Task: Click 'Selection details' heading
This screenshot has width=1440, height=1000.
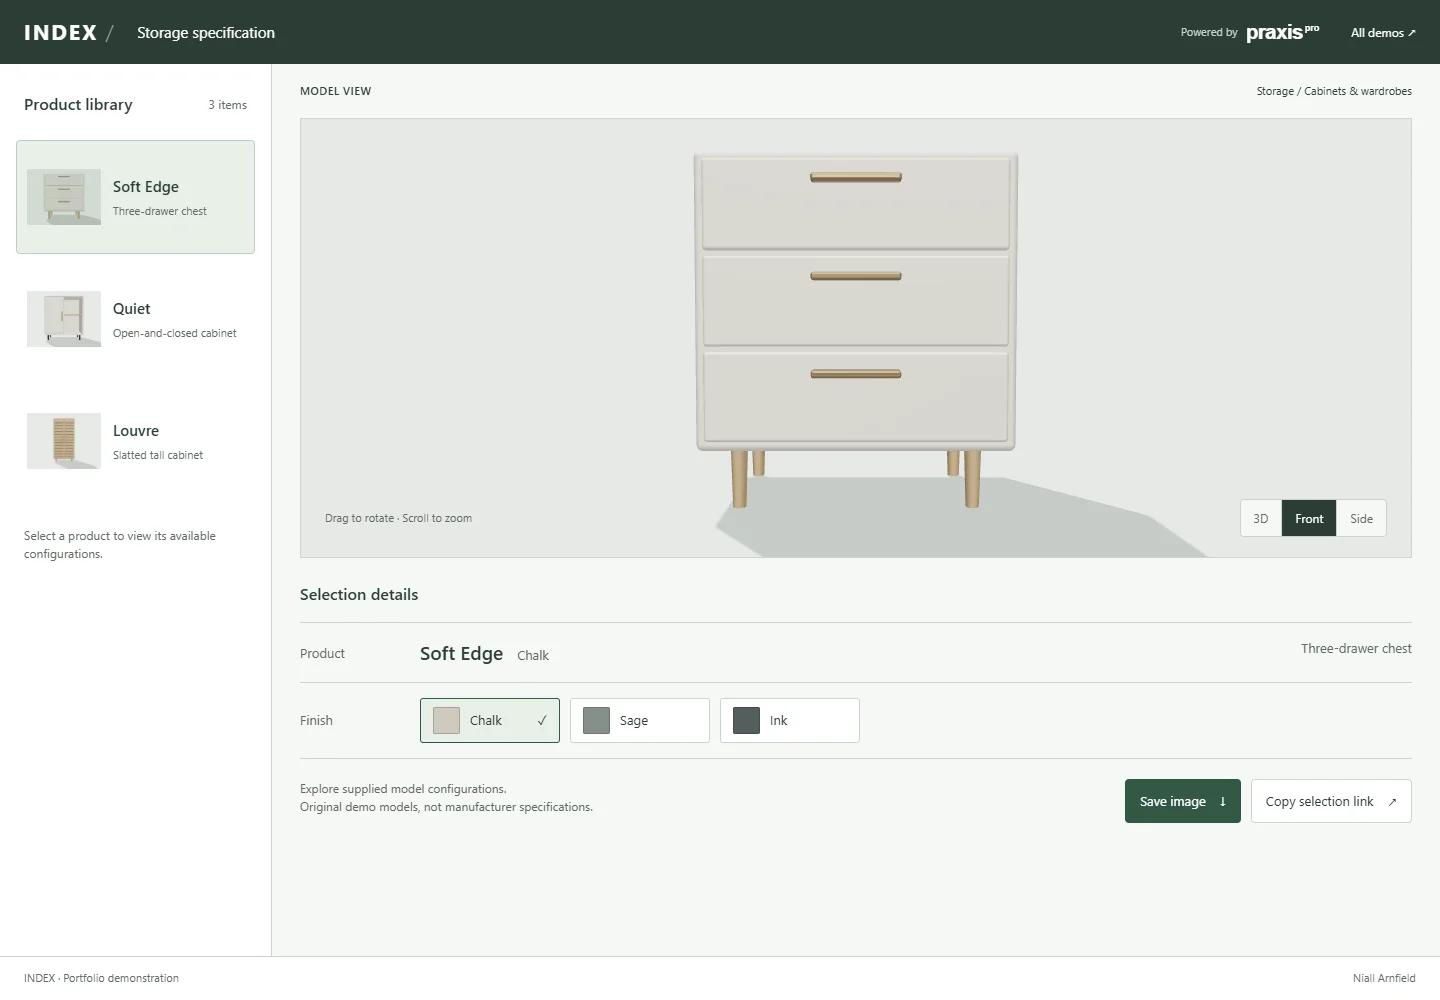Action: (359, 594)
